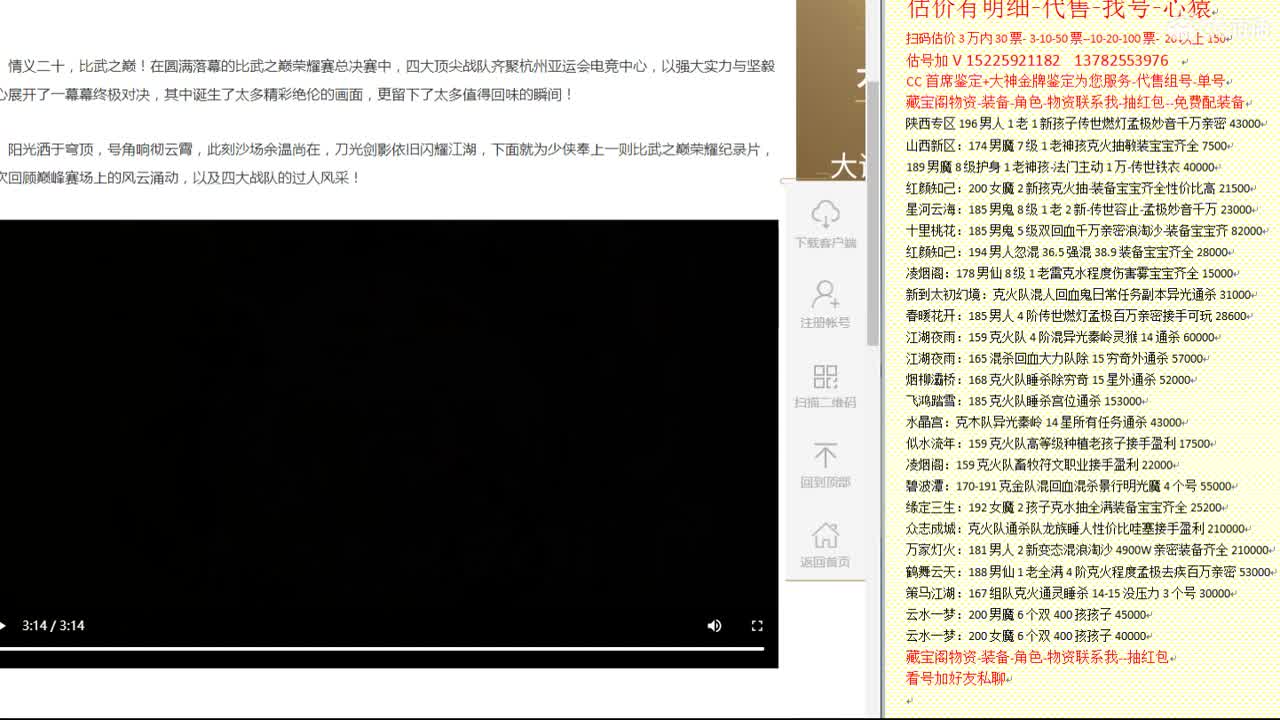Select the 水晶宫 克木队 listing row
This screenshot has width=1280, height=720.
(x=1044, y=422)
